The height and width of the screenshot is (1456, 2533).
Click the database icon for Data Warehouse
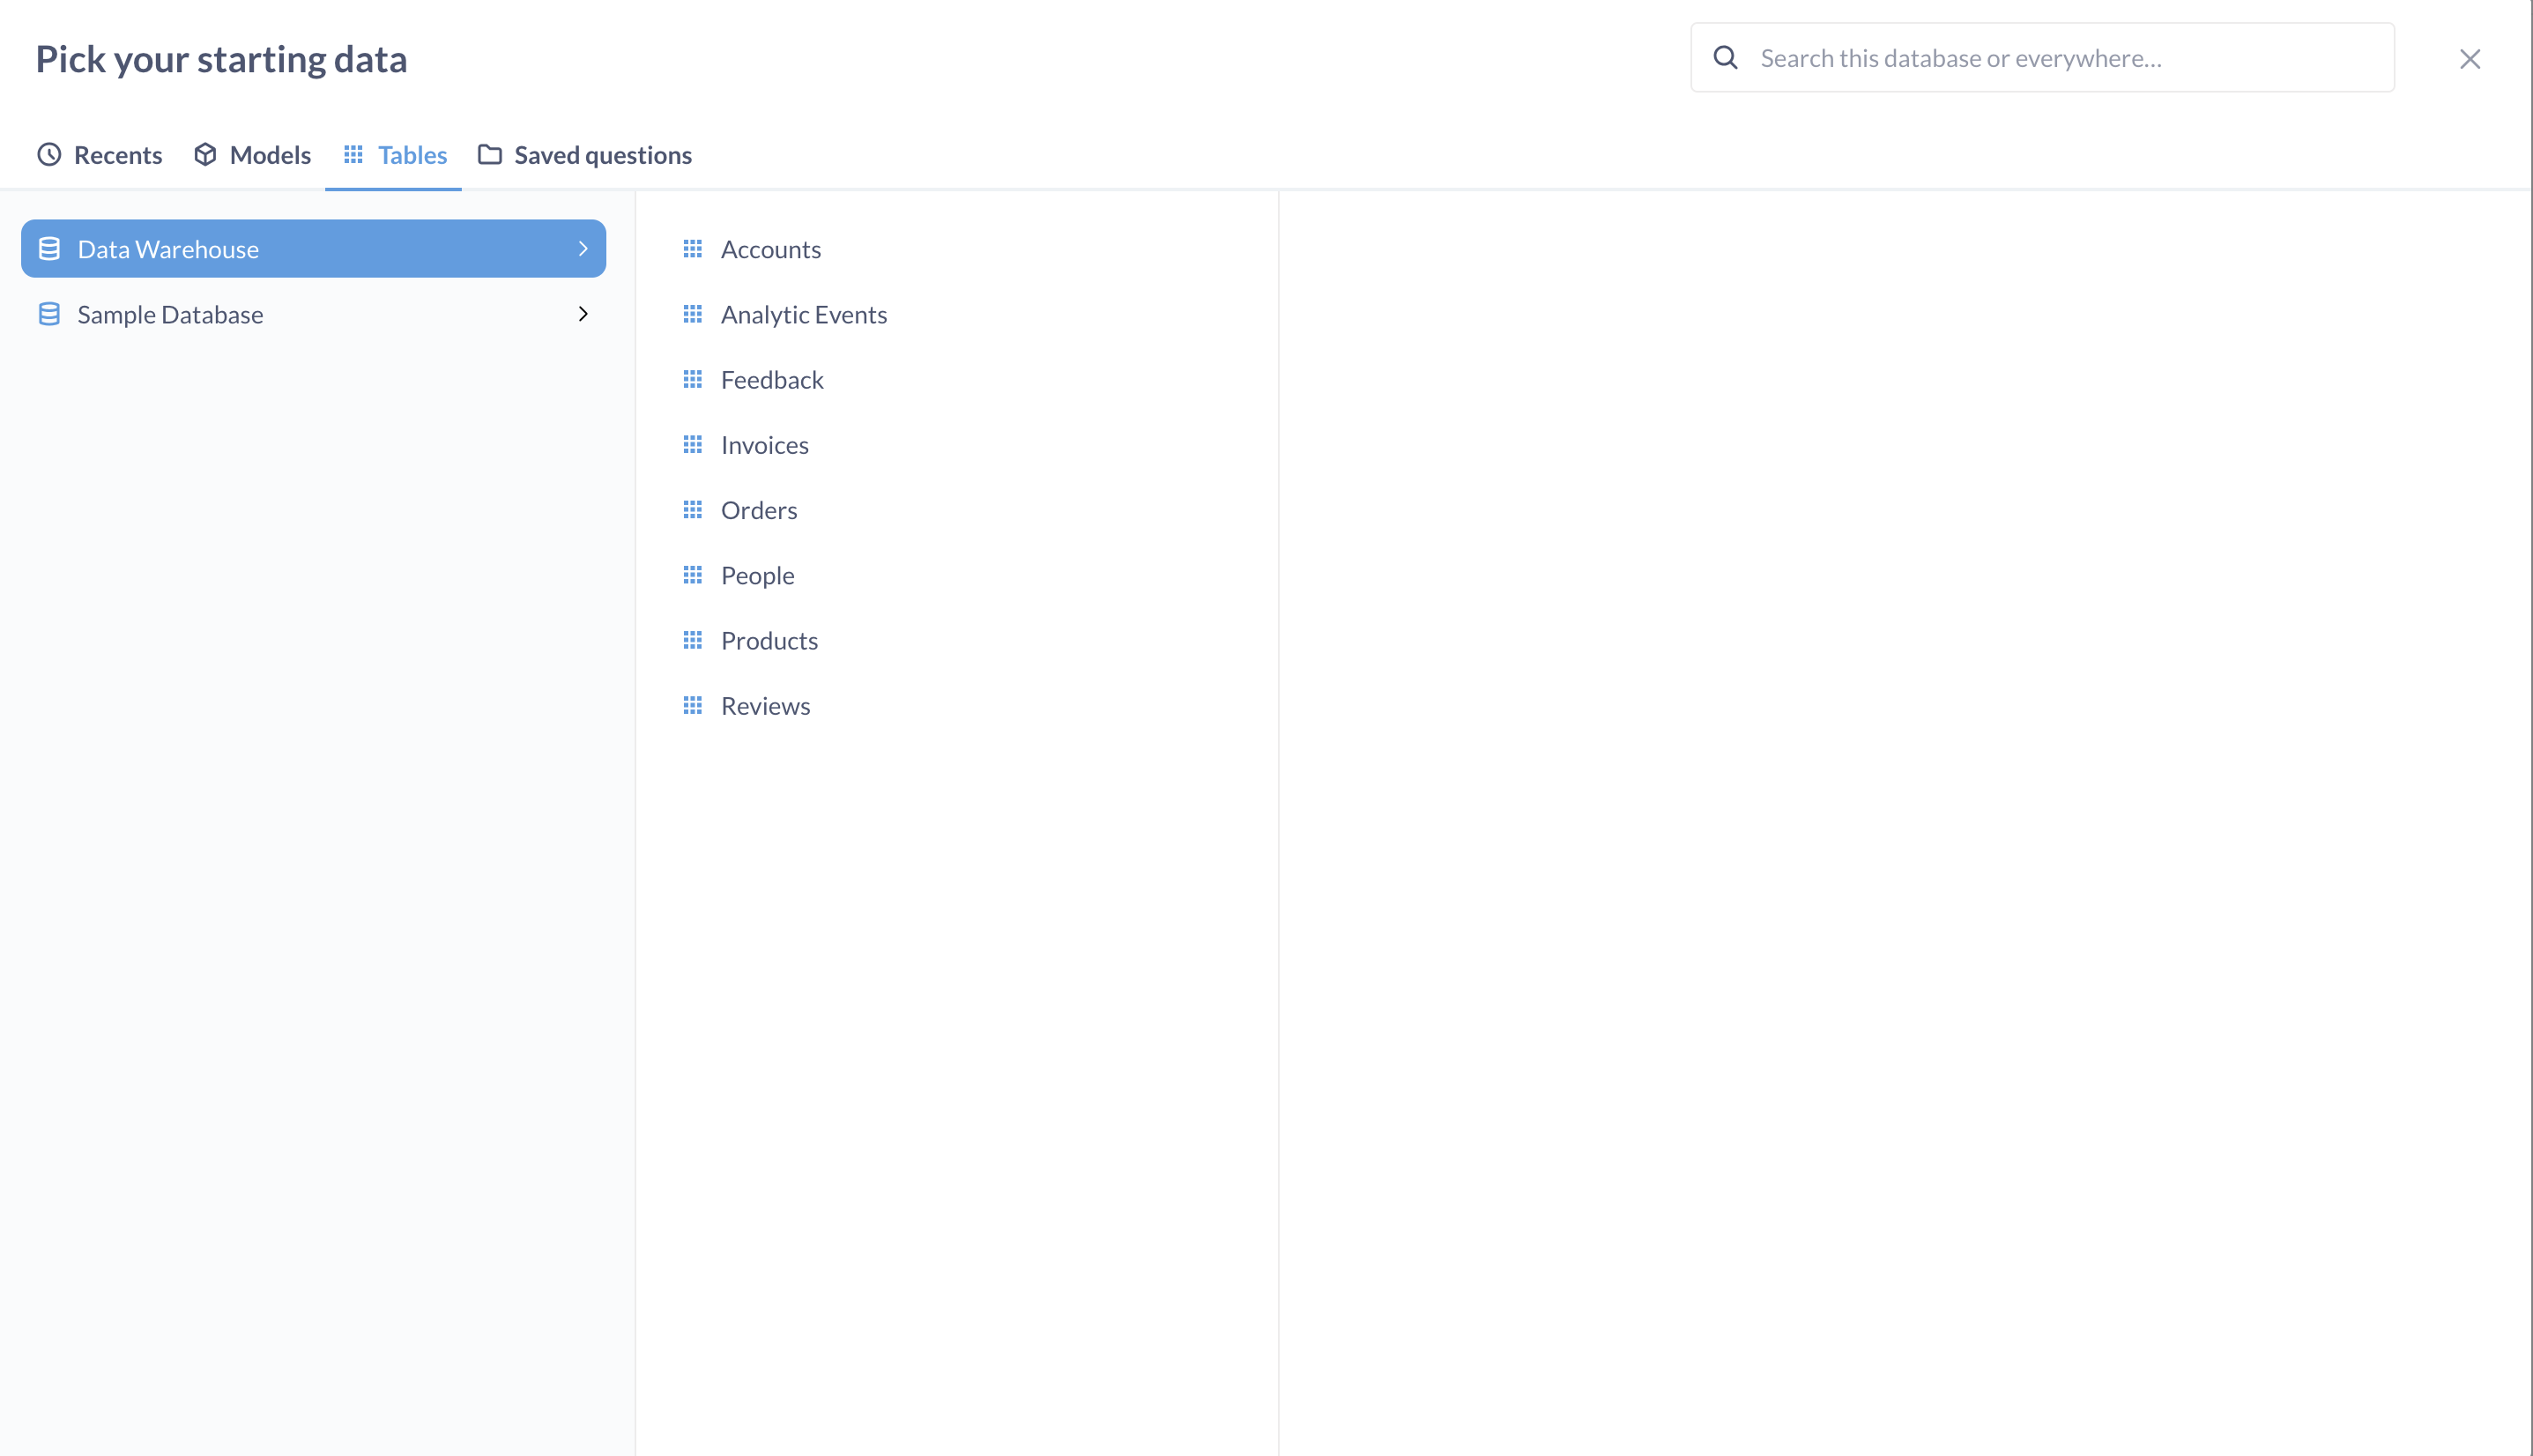point(49,248)
